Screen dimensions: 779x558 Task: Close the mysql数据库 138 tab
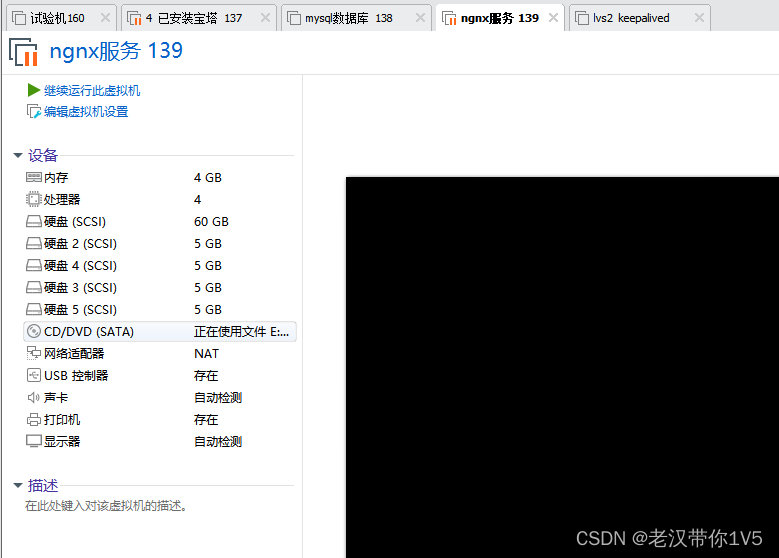(x=420, y=18)
